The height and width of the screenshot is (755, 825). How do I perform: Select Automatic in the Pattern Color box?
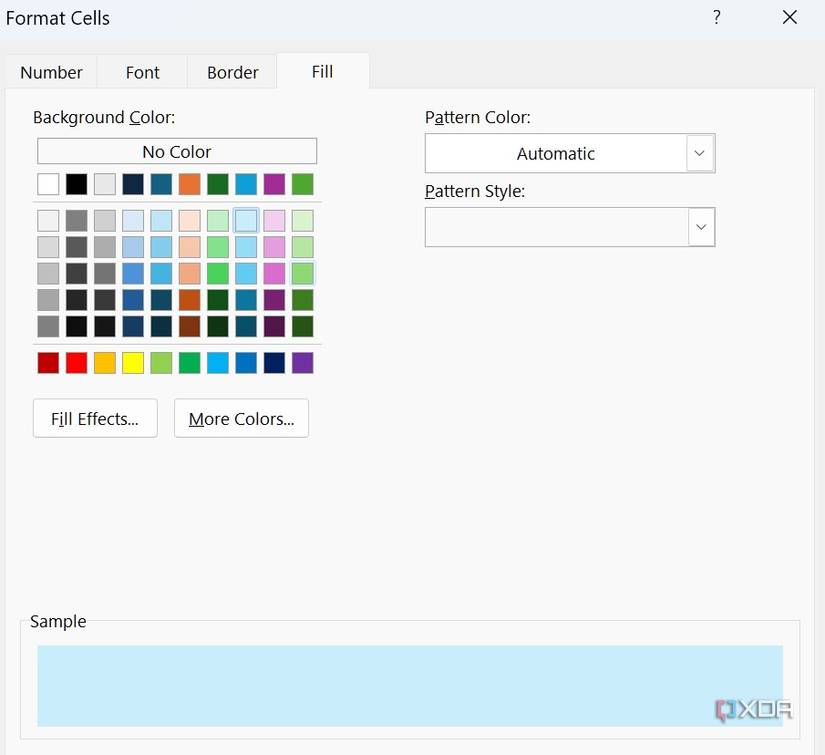click(555, 153)
